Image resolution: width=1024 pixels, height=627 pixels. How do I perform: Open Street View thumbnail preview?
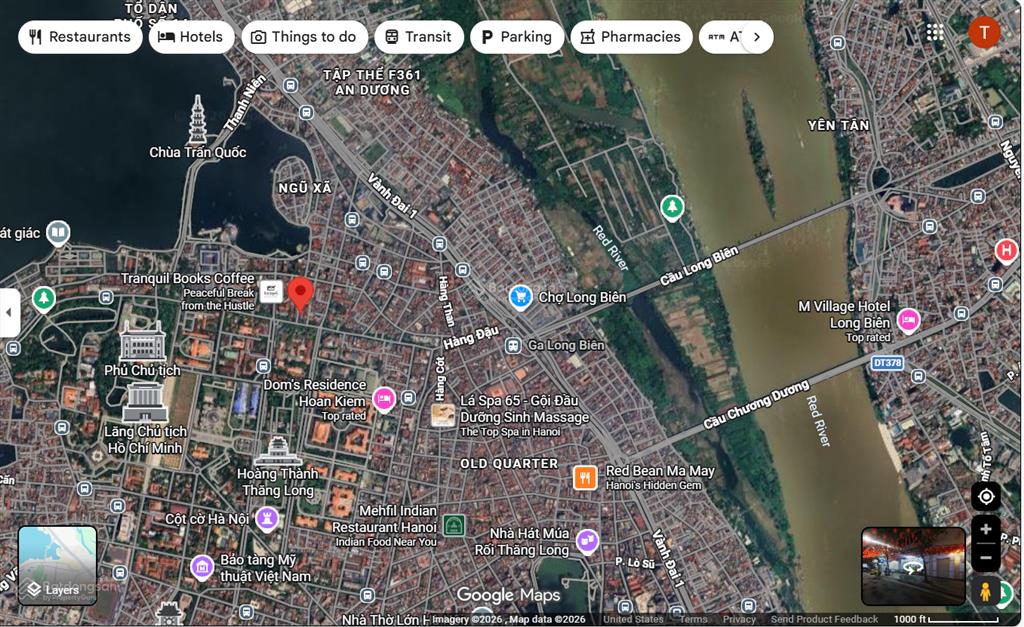click(x=913, y=566)
